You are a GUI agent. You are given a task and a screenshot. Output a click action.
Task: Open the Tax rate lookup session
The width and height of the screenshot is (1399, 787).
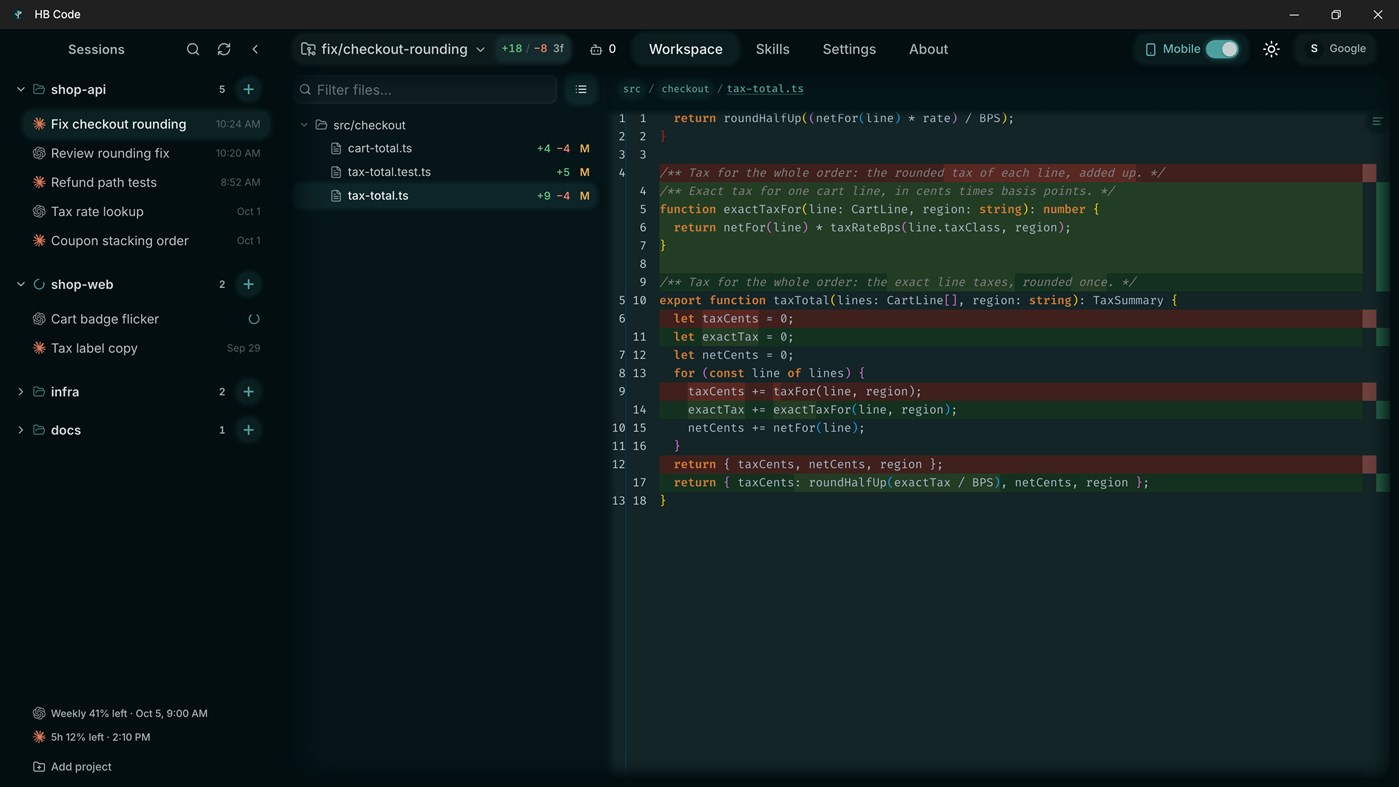(x=145, y=211)
